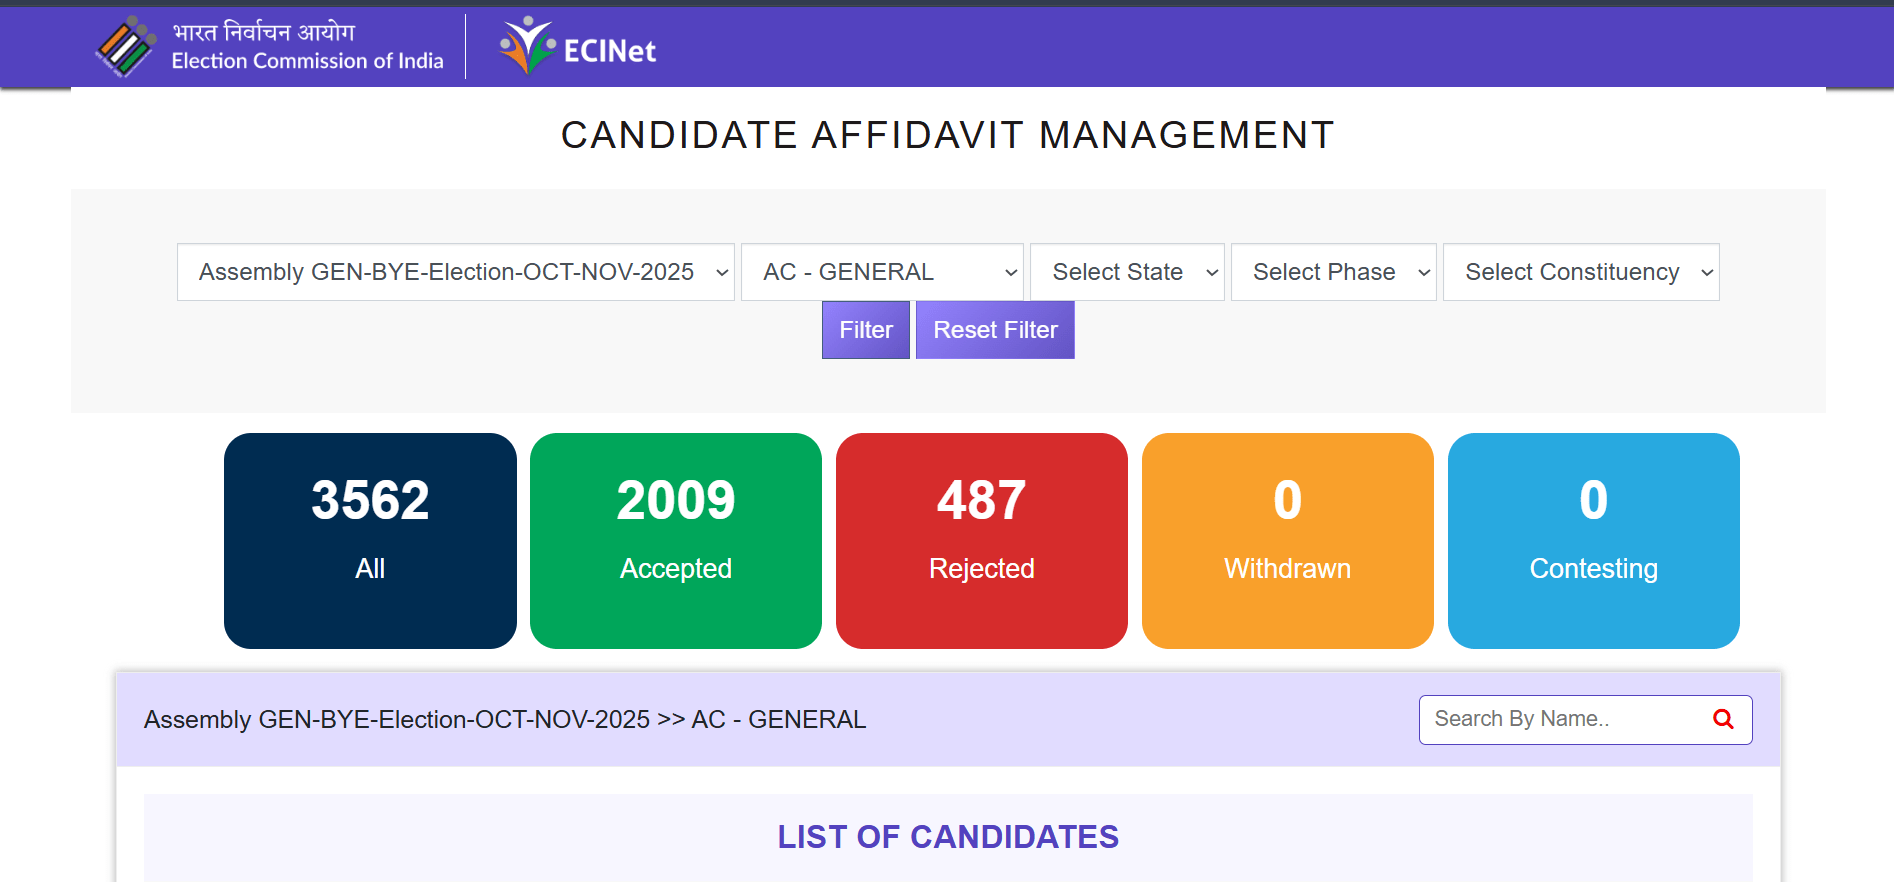
Task: Click the Election Commission of India logo
Action: [x=126, y=46]
